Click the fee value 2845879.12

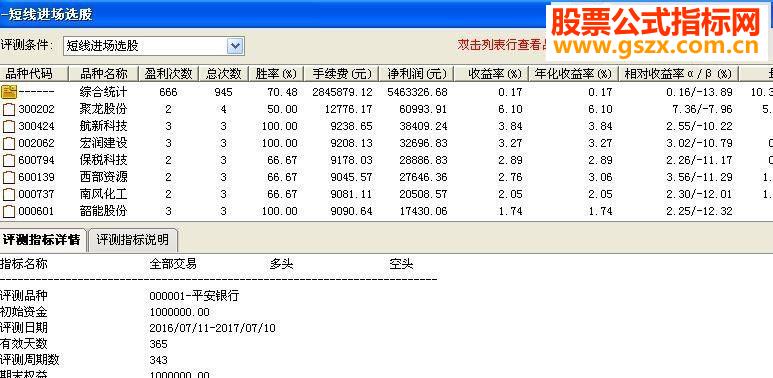pyautogui.click(x=342, y=92)
